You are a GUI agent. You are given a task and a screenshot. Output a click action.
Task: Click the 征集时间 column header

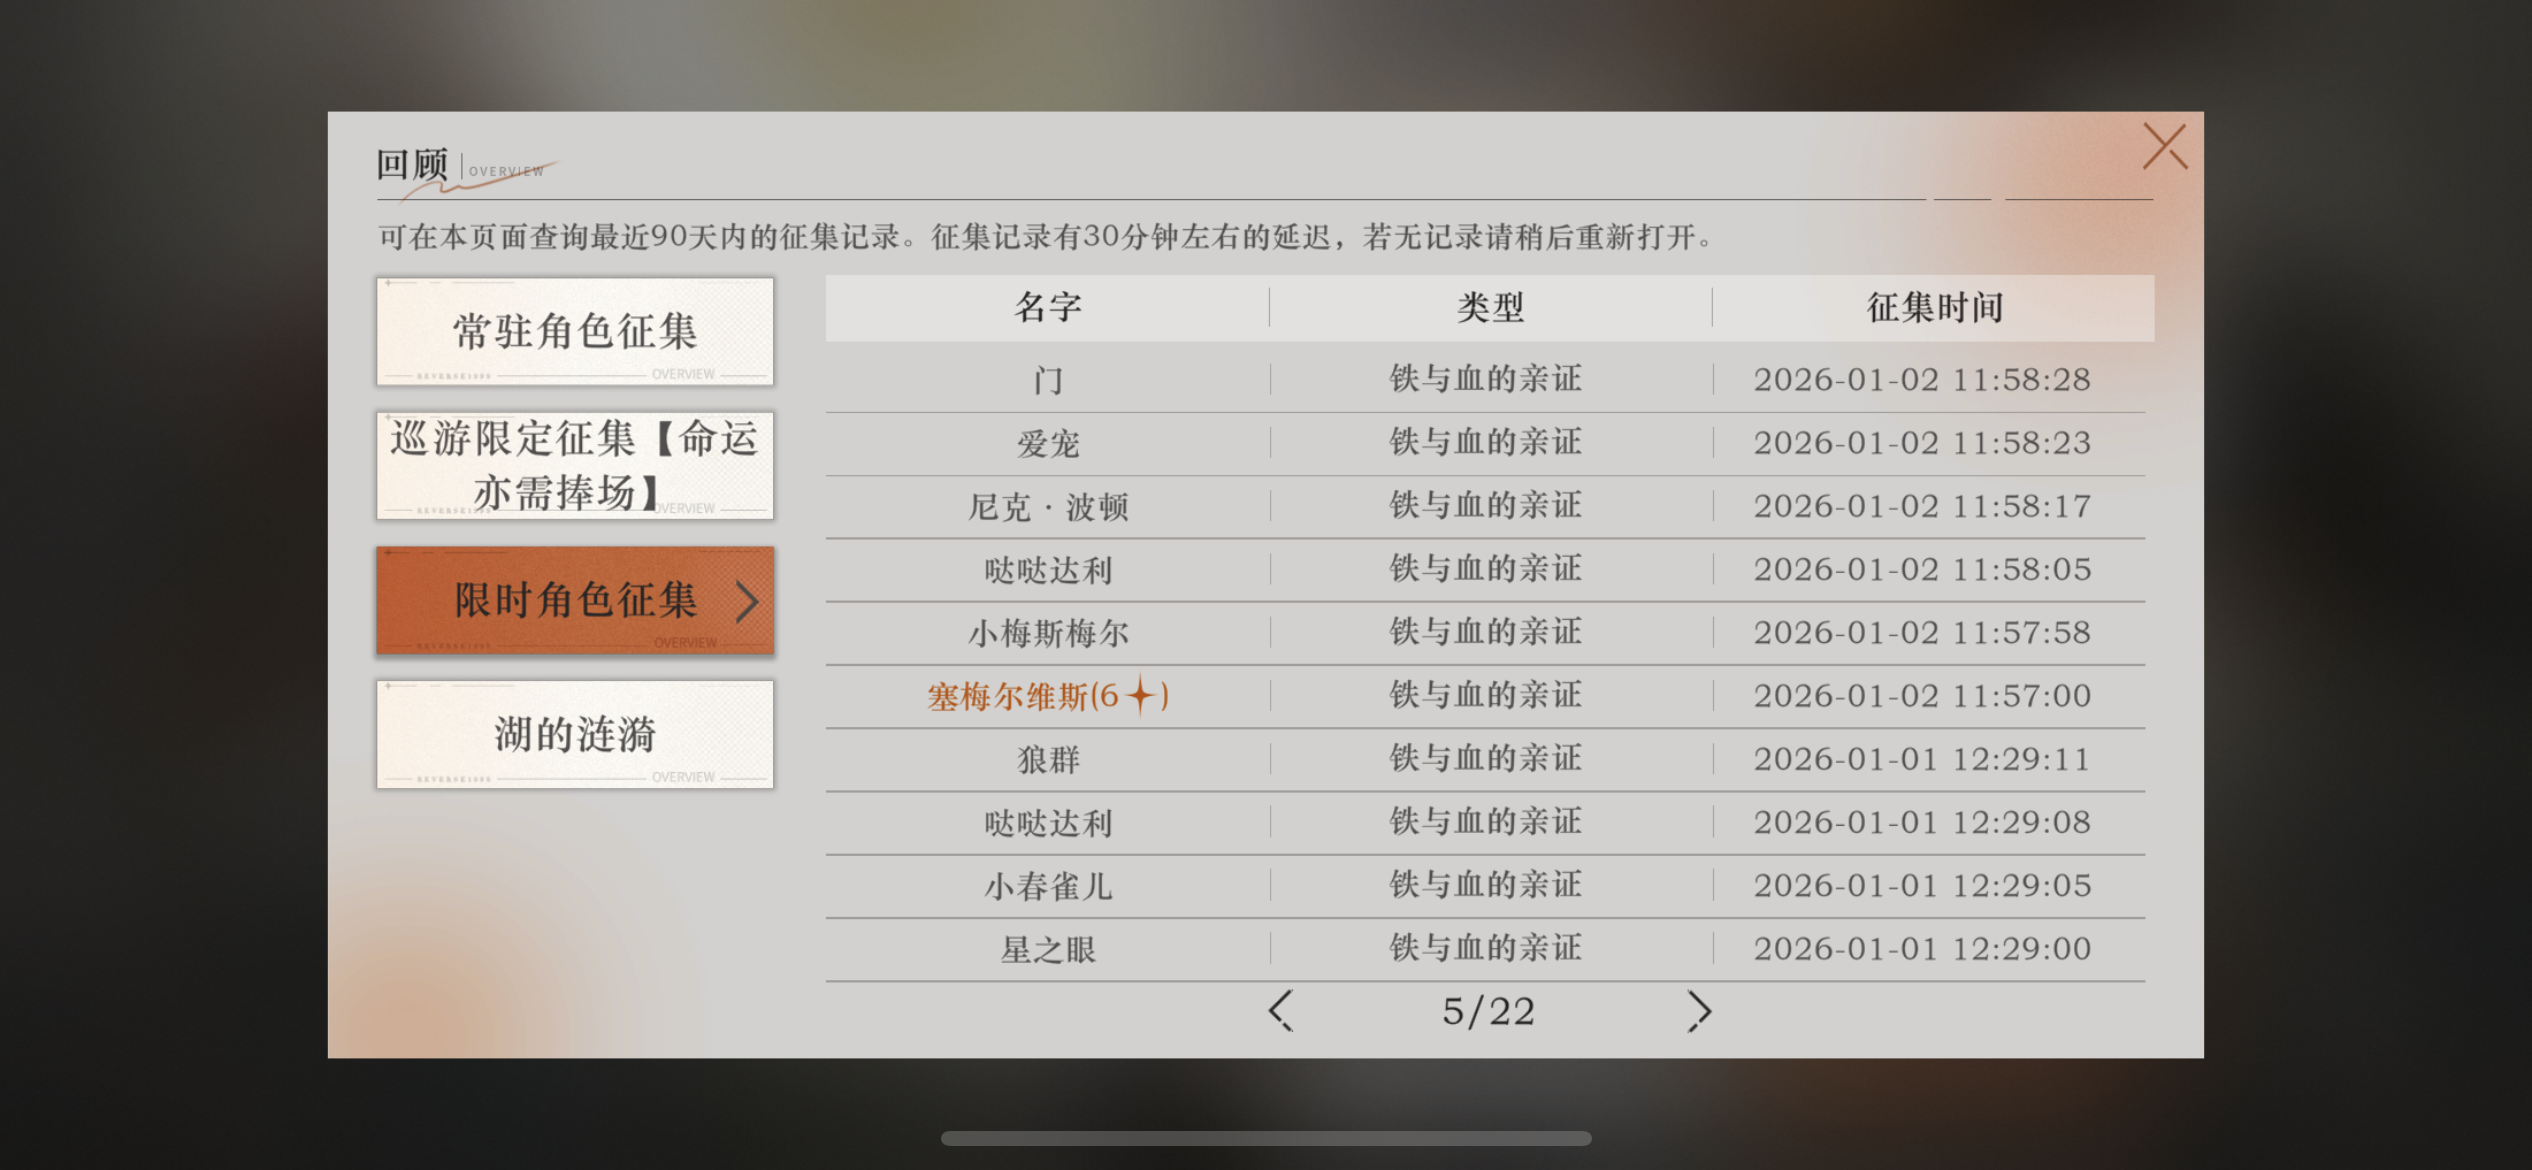(x=1934, y=307)
